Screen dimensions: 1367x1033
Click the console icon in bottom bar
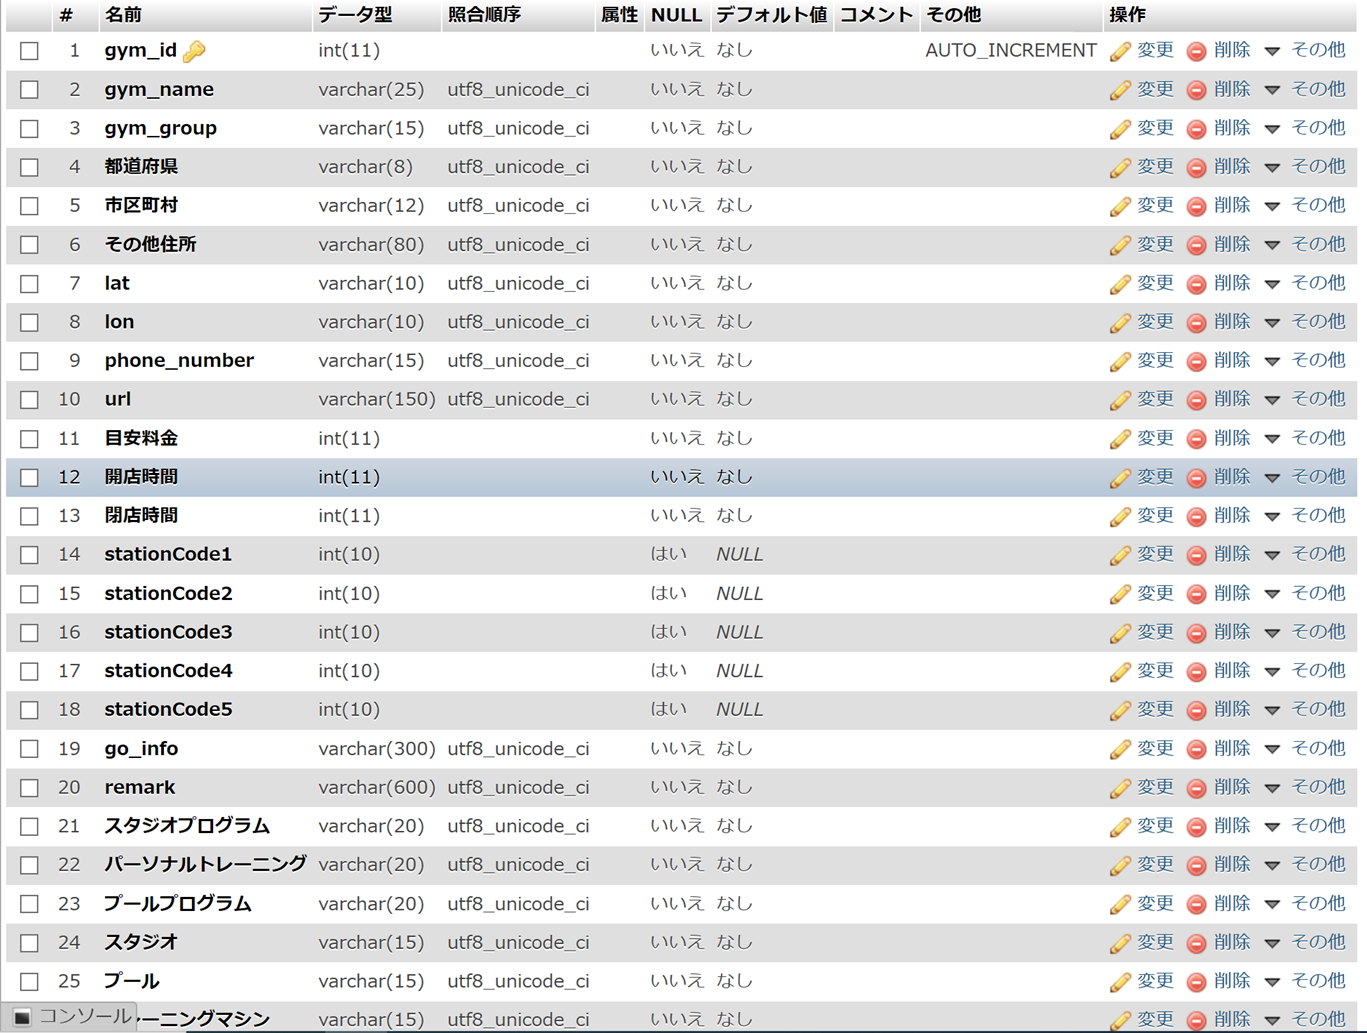click(21, 1017)
